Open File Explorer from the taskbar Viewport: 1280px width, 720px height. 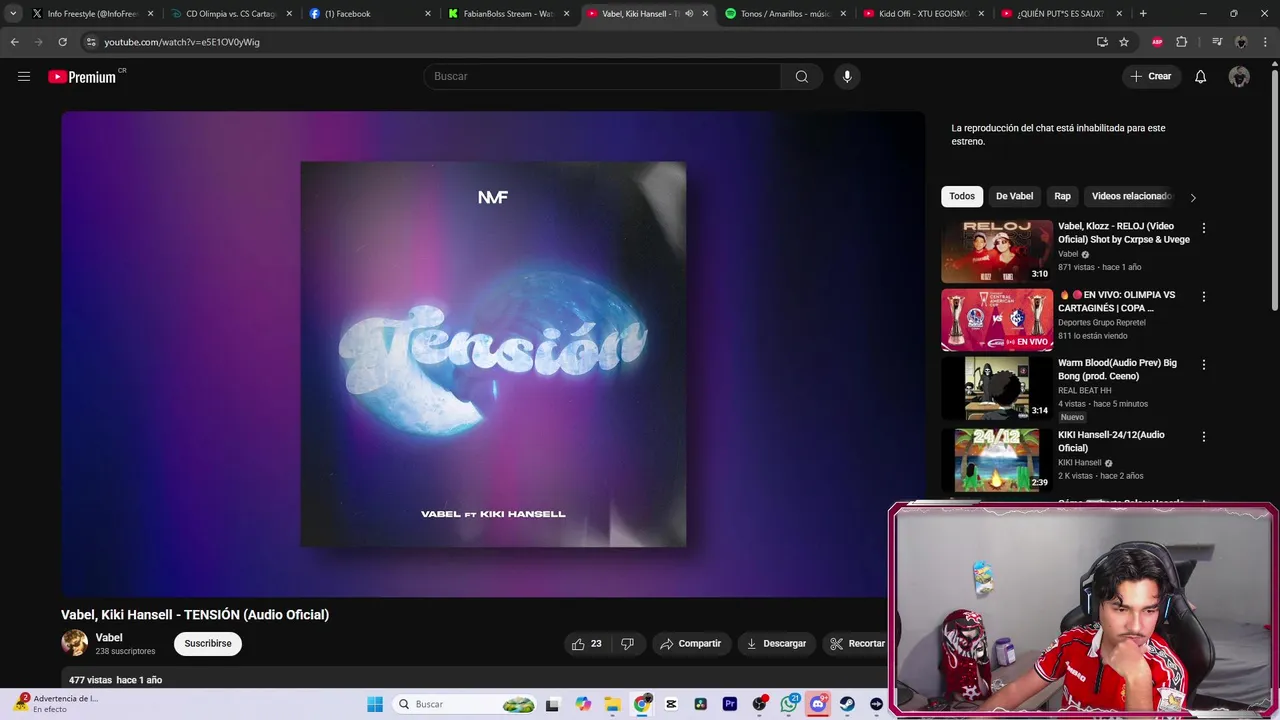(612, 704)
